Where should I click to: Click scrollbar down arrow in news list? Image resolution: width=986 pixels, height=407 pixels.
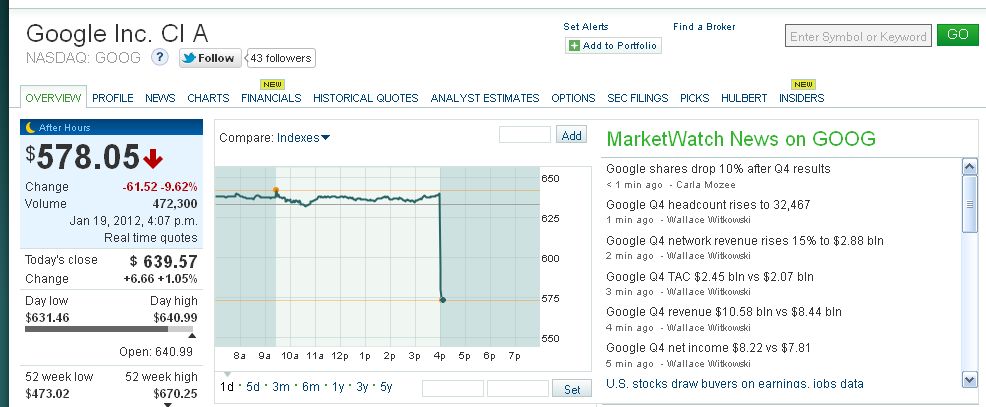pos(968,379)
